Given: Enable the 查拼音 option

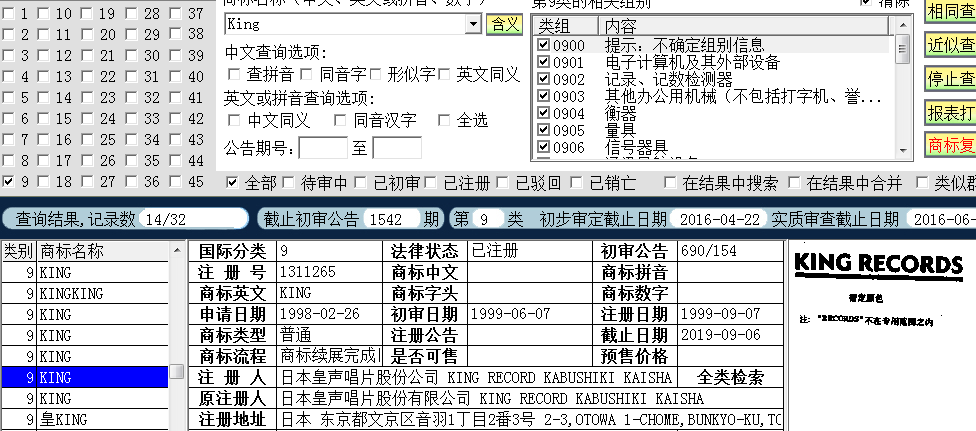Looking at the screenshot, I should point(234,75).
